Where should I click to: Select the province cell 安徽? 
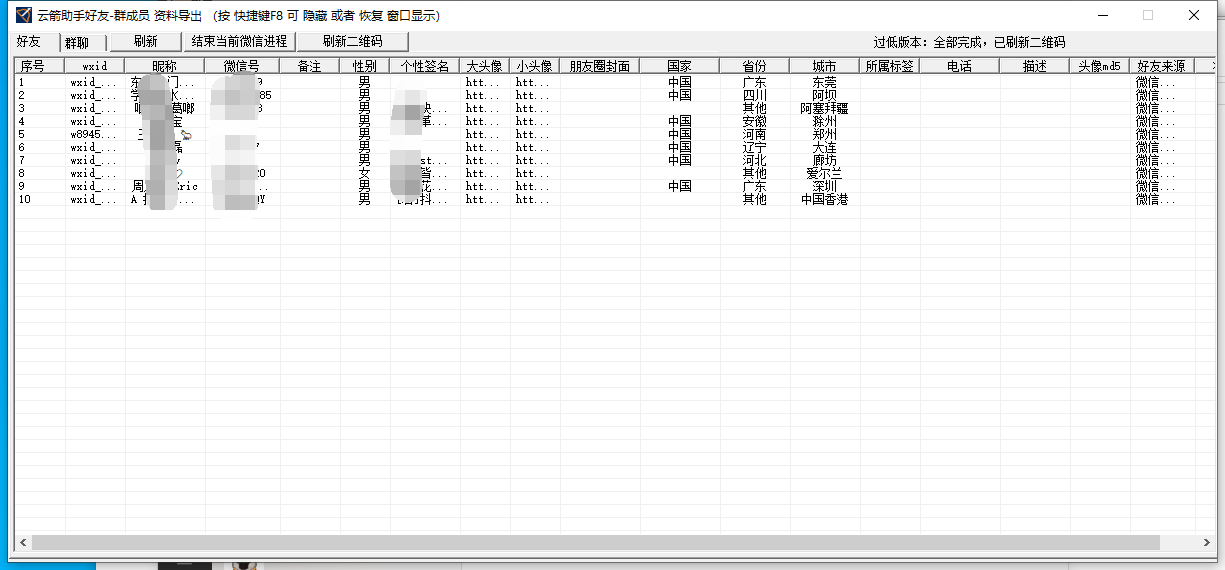[x=755, y=121]
